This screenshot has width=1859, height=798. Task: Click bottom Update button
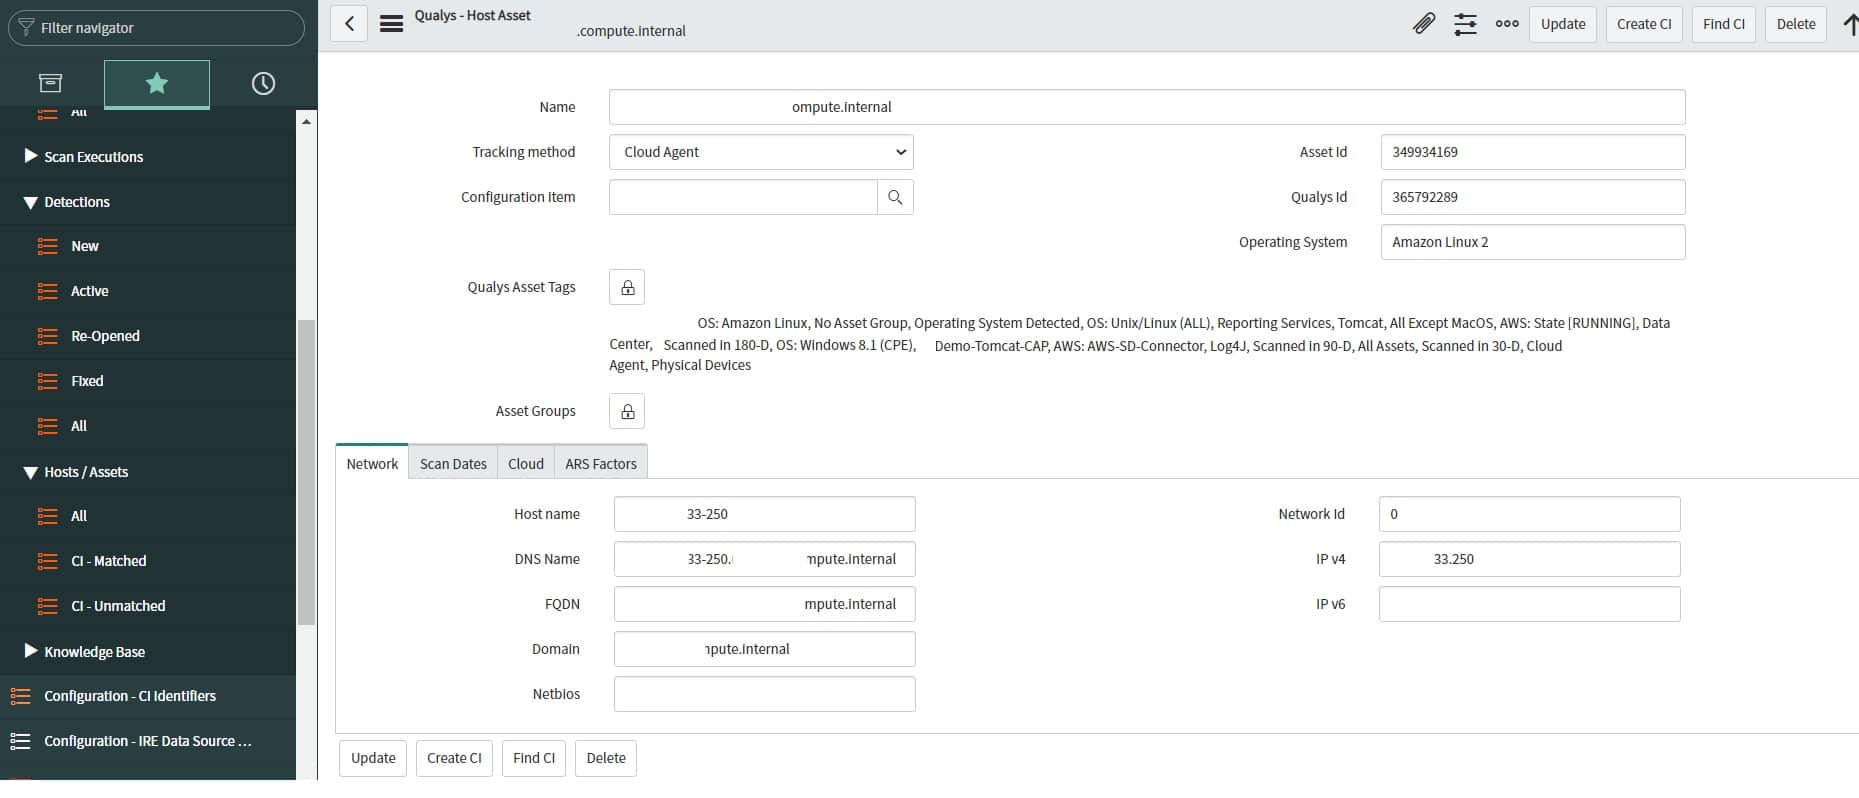(x=373, y=758)
